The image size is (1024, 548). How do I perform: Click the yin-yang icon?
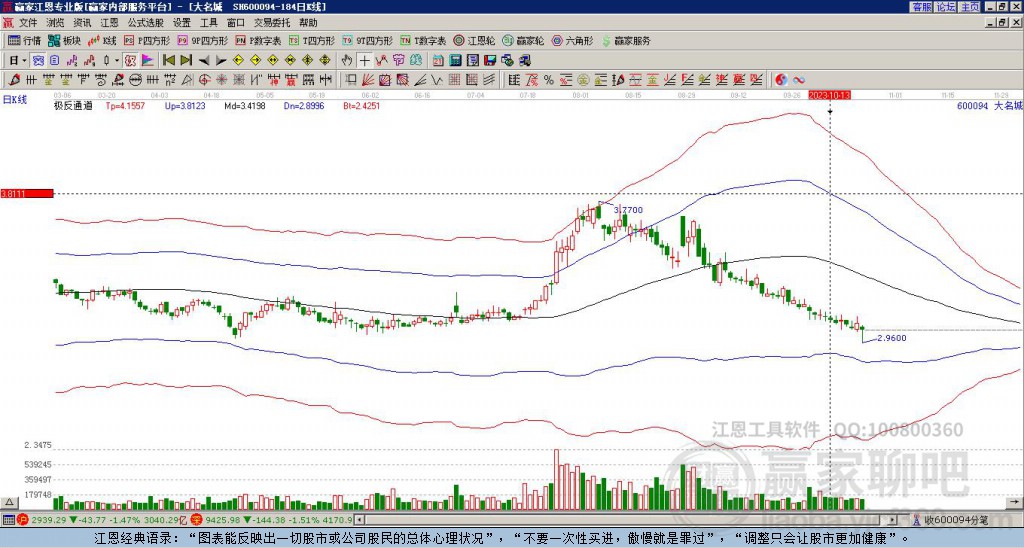781,80
